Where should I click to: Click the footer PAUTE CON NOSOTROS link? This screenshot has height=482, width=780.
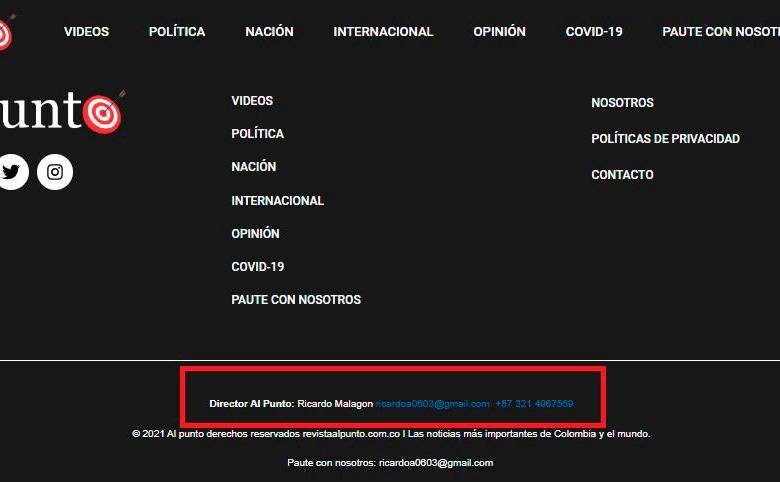296,300
